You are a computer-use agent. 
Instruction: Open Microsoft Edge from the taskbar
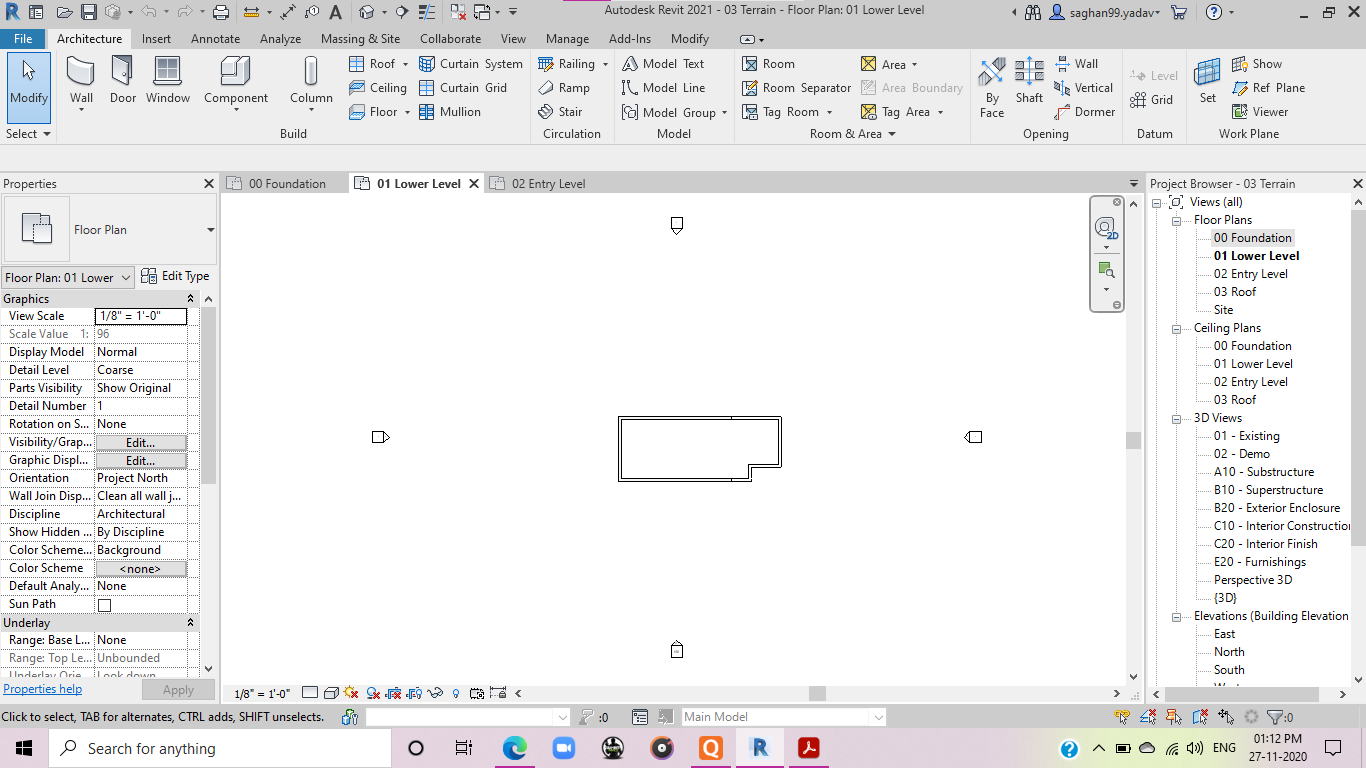(514, 748)
